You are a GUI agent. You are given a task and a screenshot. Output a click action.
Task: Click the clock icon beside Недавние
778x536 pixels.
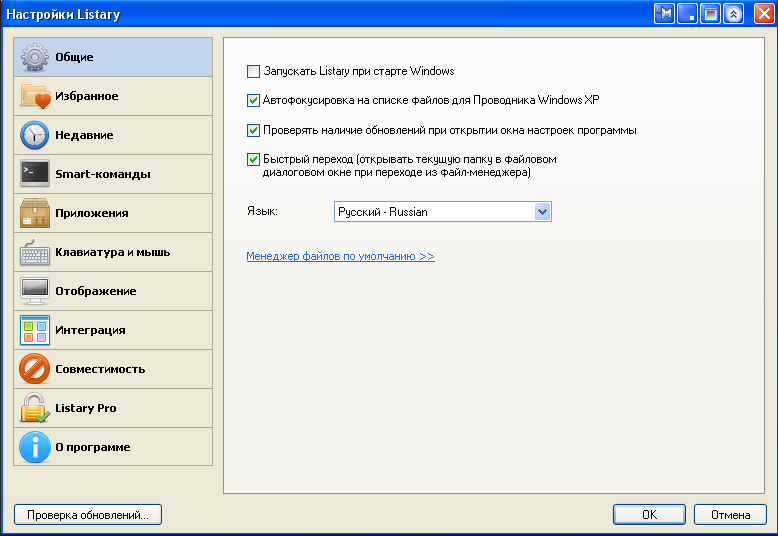[x=35, y=135]
